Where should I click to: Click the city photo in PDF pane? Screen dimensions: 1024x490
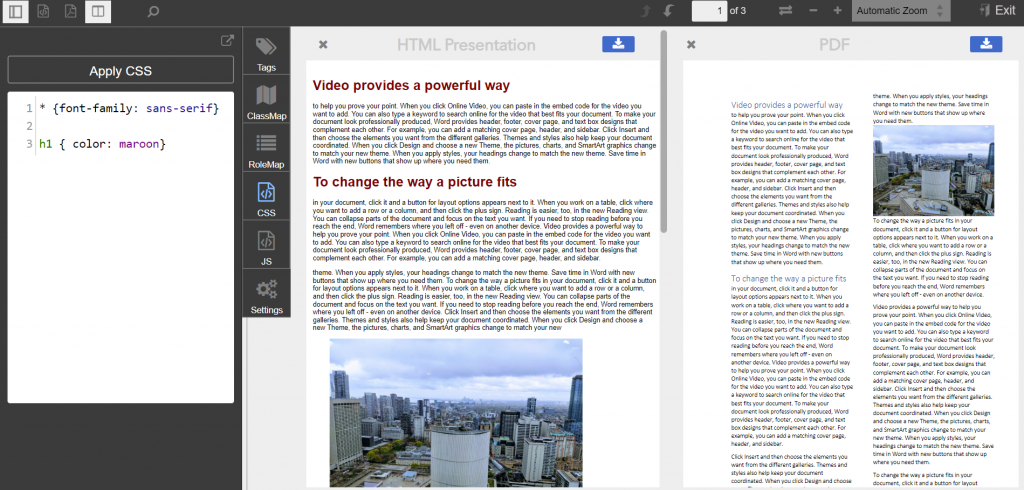point(933,171)
